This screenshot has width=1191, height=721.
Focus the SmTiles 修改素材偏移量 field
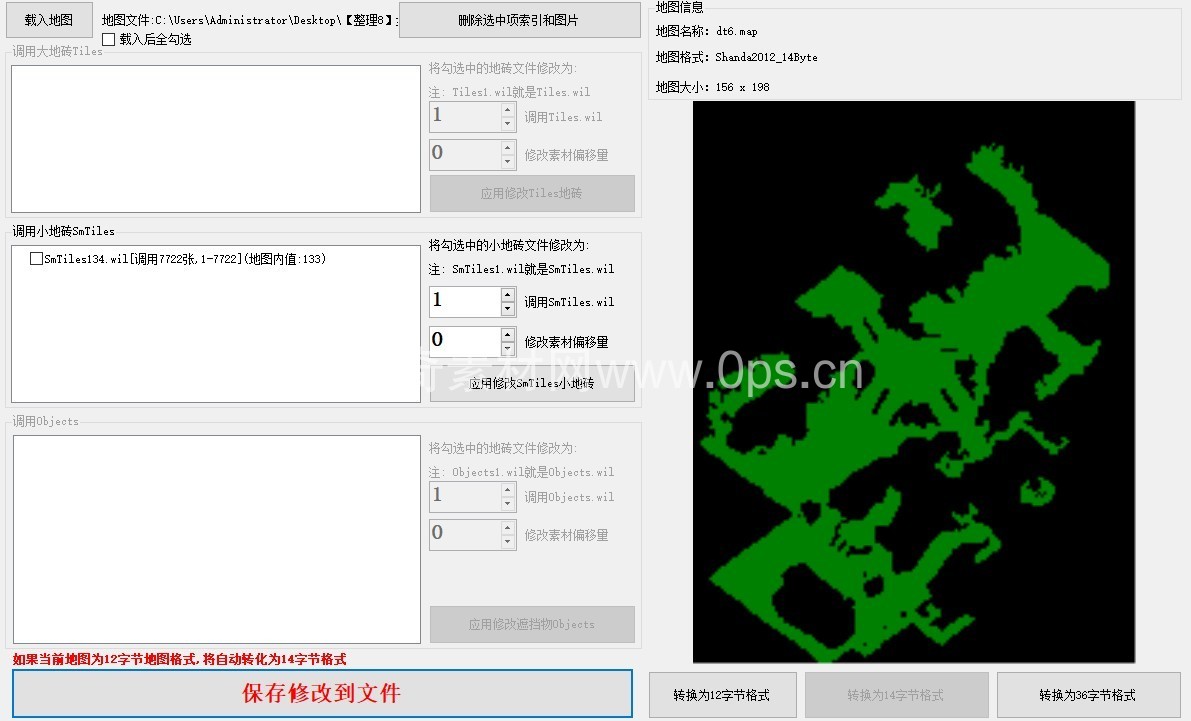(465, 342)
